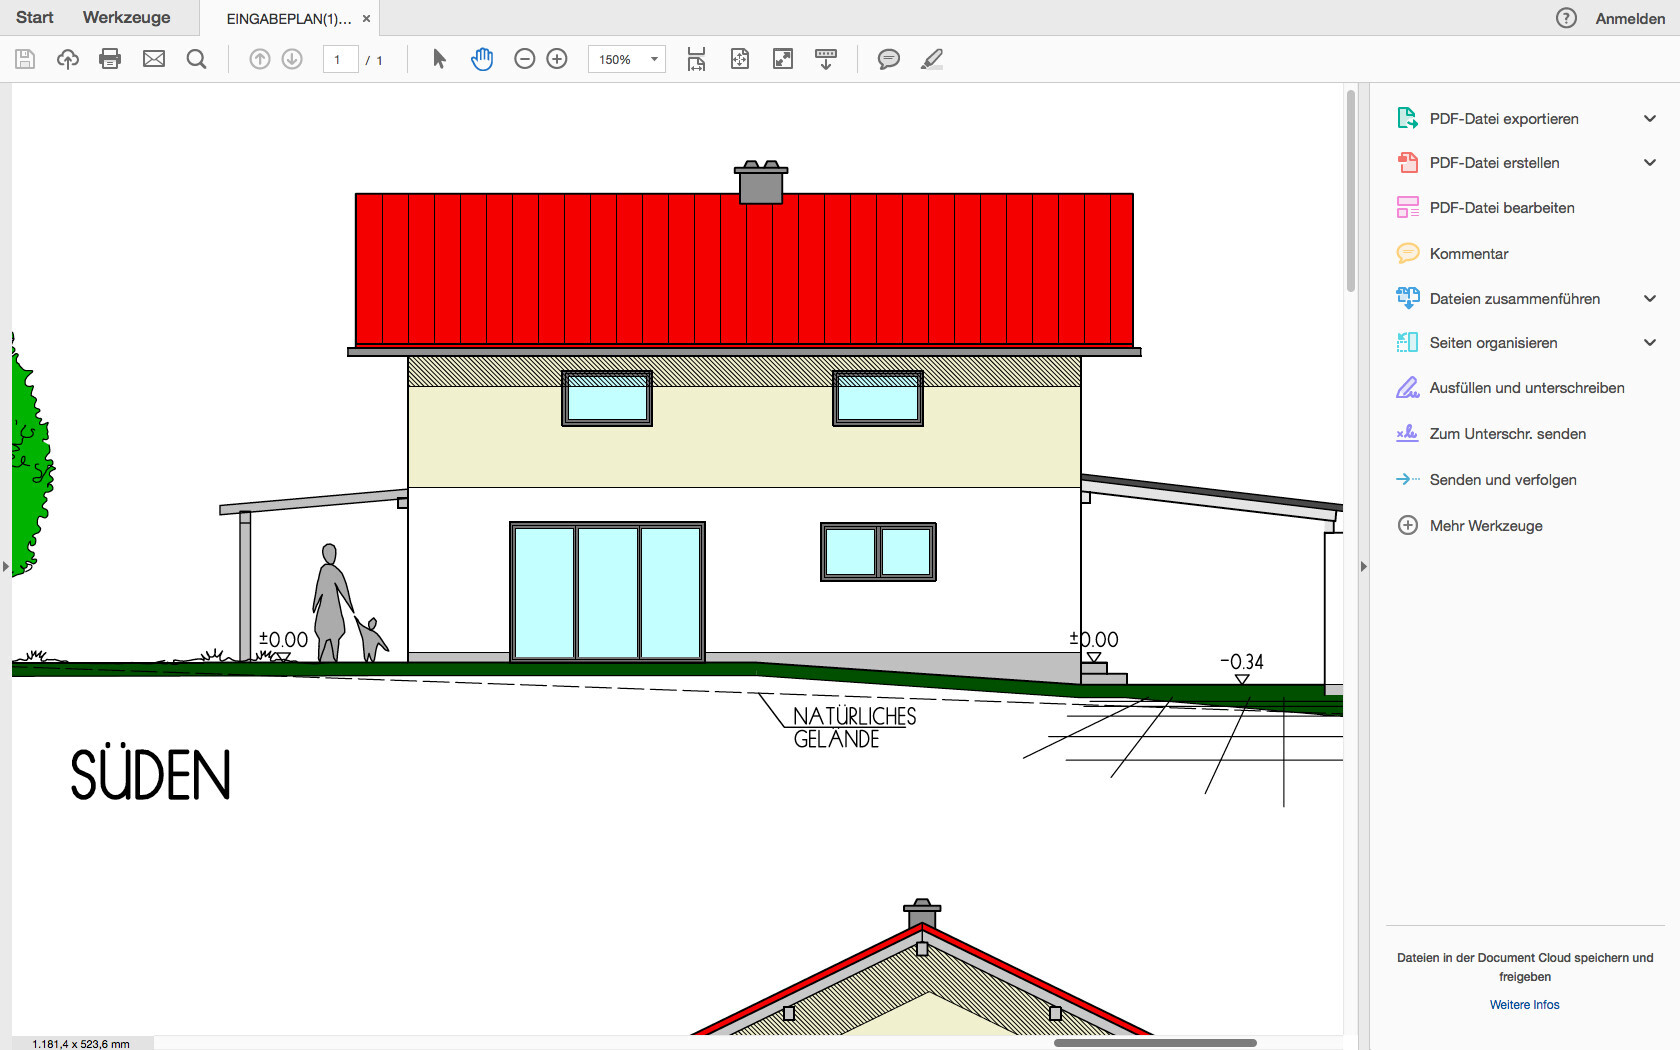Click the highlighter pen tool icon

[x=932, y=59]
